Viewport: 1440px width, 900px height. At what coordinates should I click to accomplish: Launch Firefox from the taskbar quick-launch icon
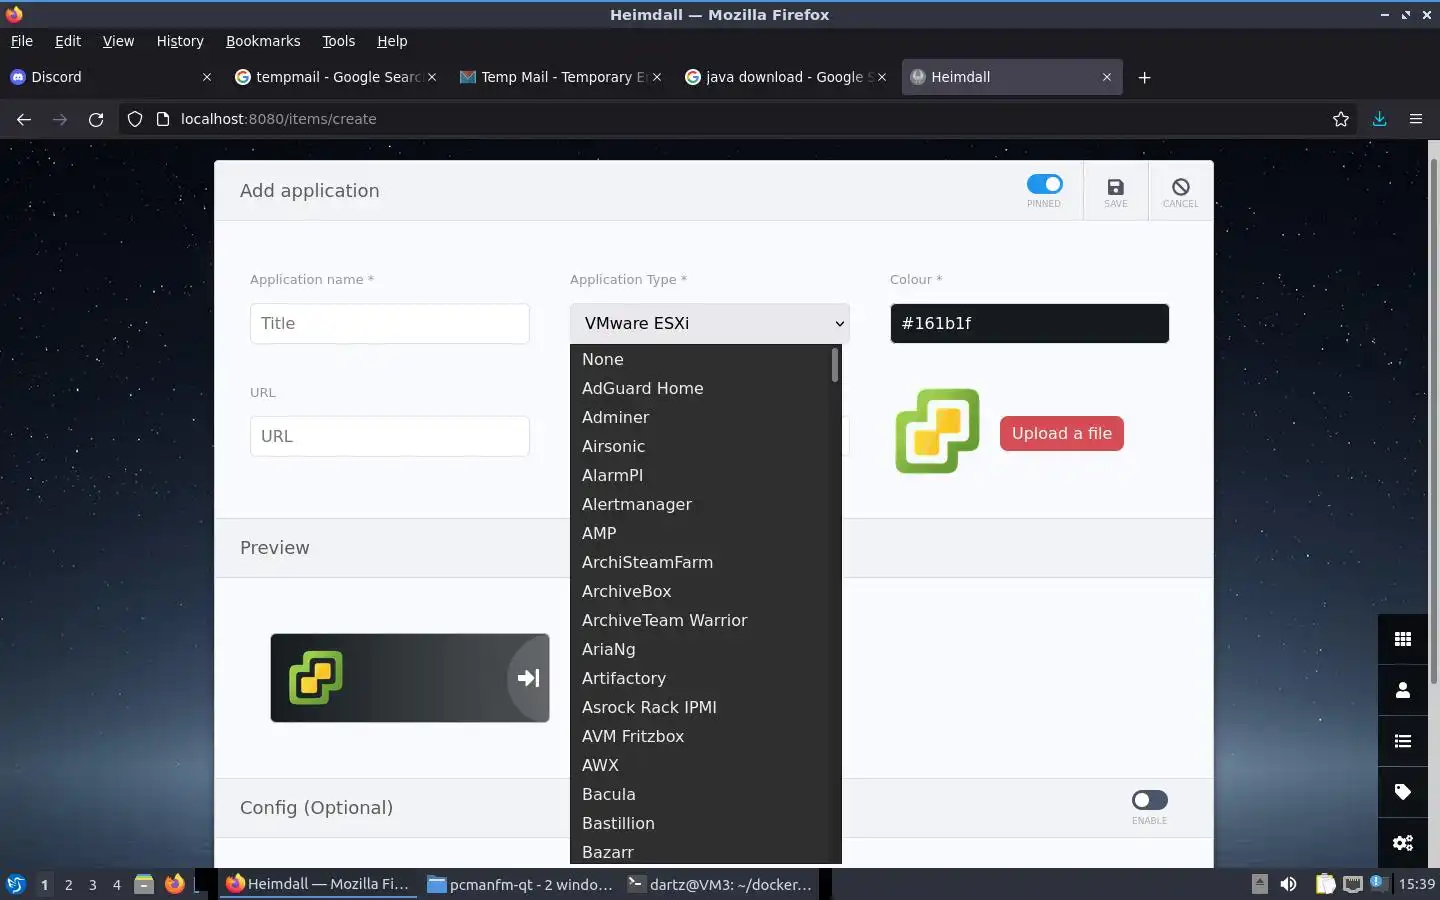click(175, 884)
